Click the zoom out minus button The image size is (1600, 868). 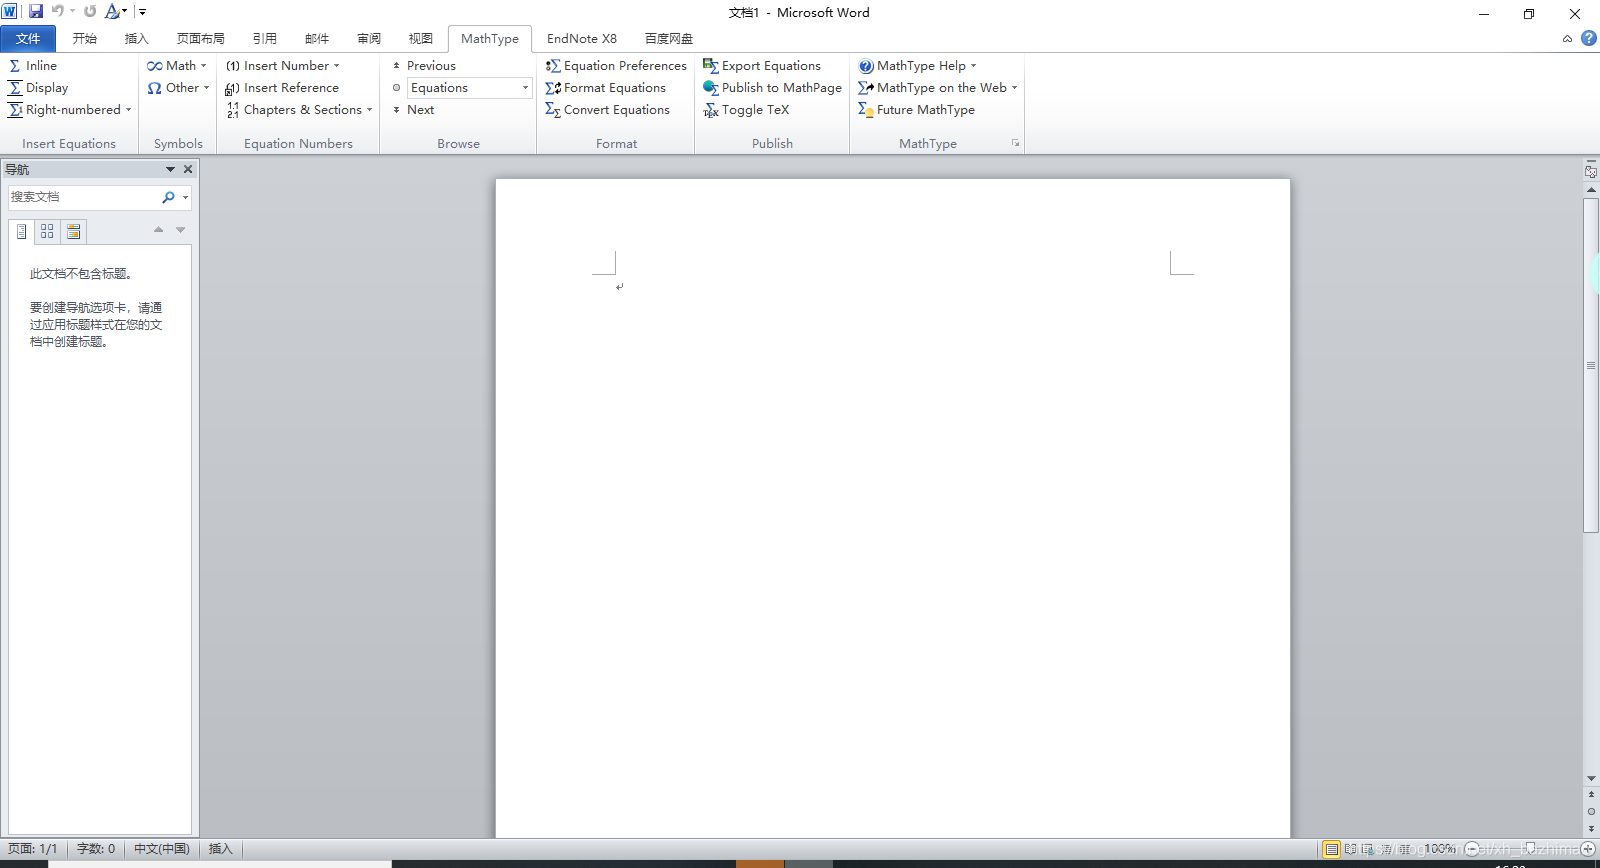click(1472, 849)
